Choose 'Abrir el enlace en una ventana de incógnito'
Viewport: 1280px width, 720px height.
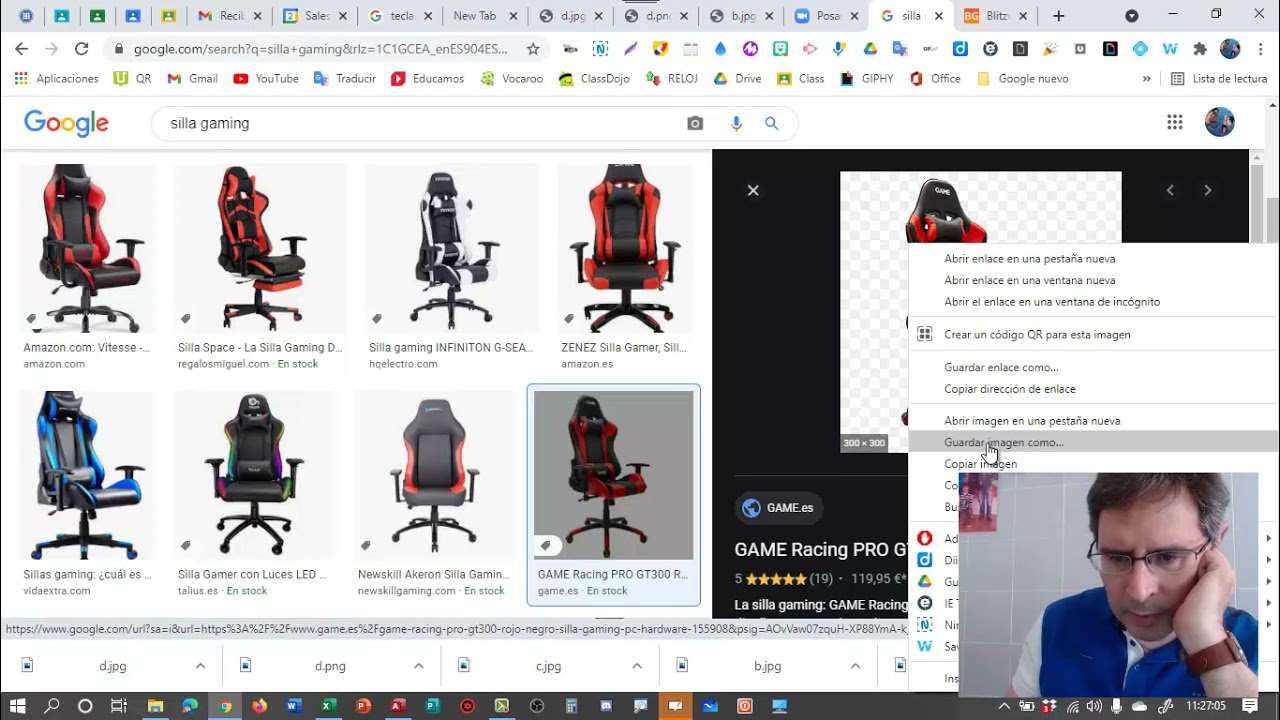pos(1093,302)
